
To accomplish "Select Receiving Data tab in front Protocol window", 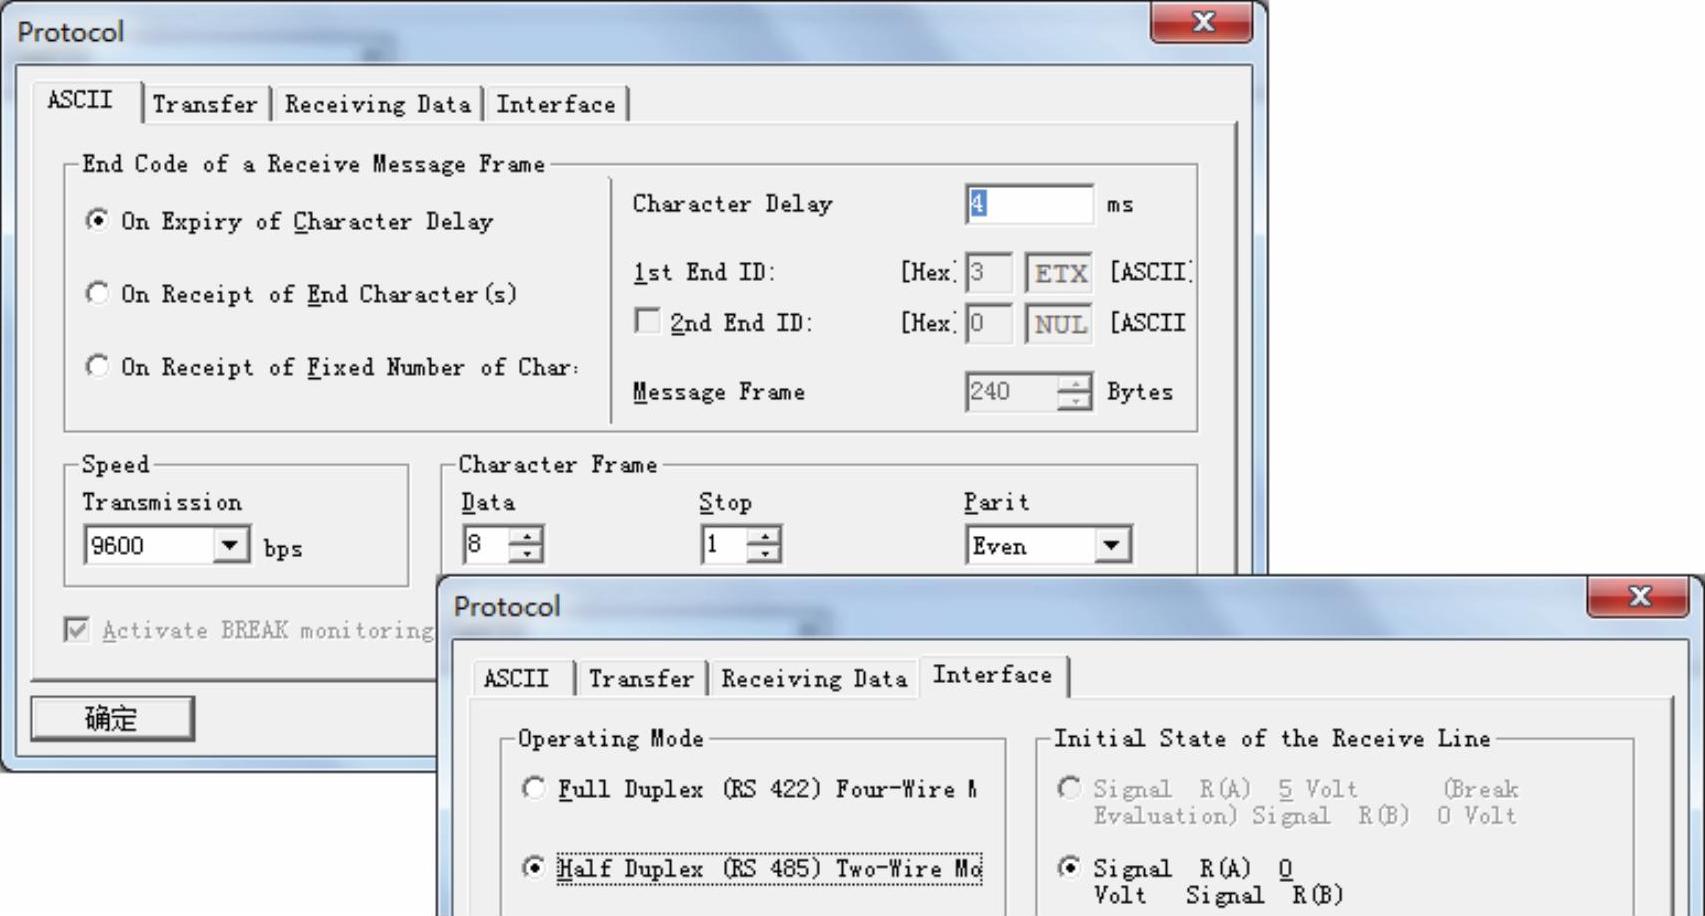I will click(814, 679).
